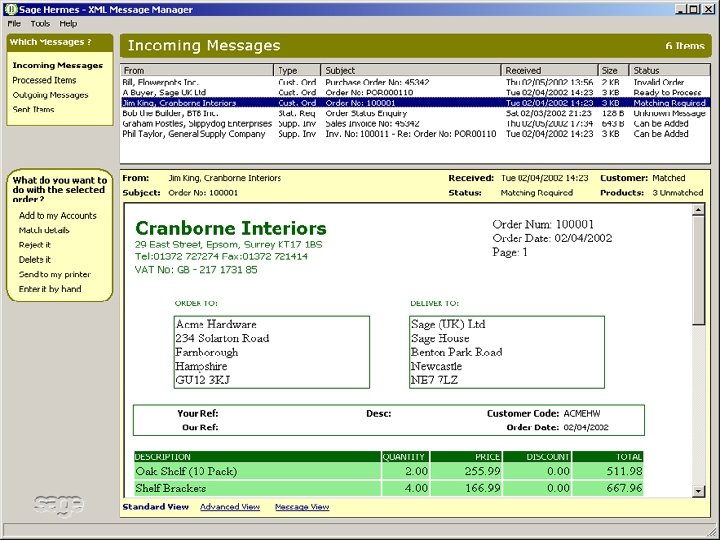Go to Sent Items

click(x=33, y=110)
